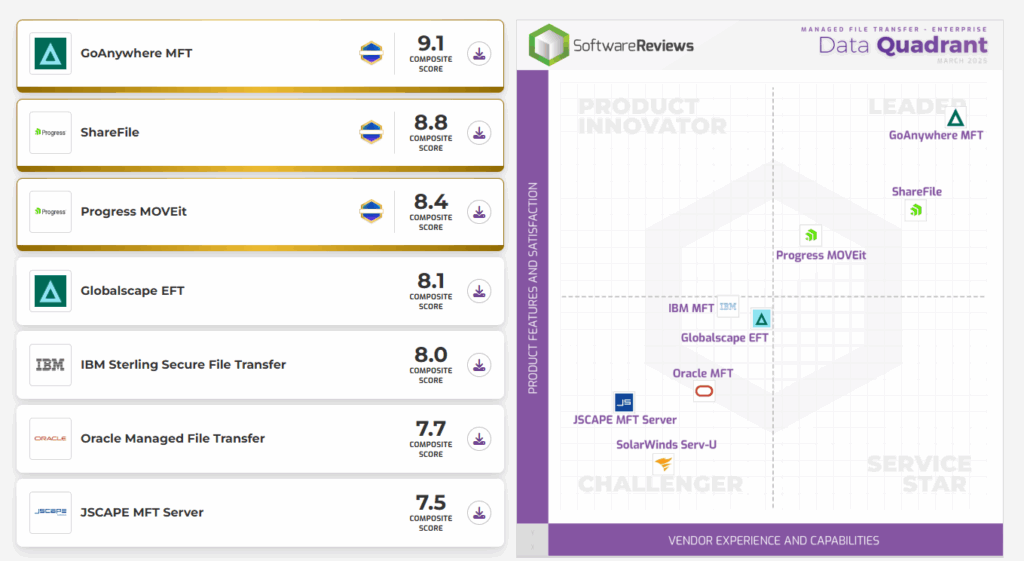Click the IBM logo in the list
1024x561 pixels.
[x=50, y=364]
